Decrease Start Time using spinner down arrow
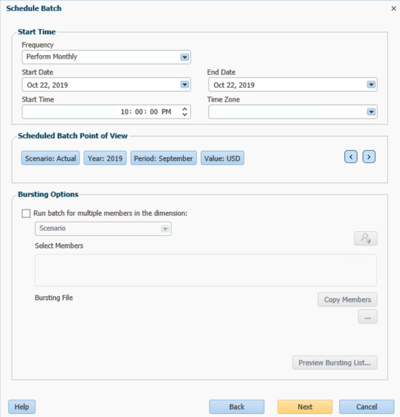400x417 pixels. coord(185,114)
